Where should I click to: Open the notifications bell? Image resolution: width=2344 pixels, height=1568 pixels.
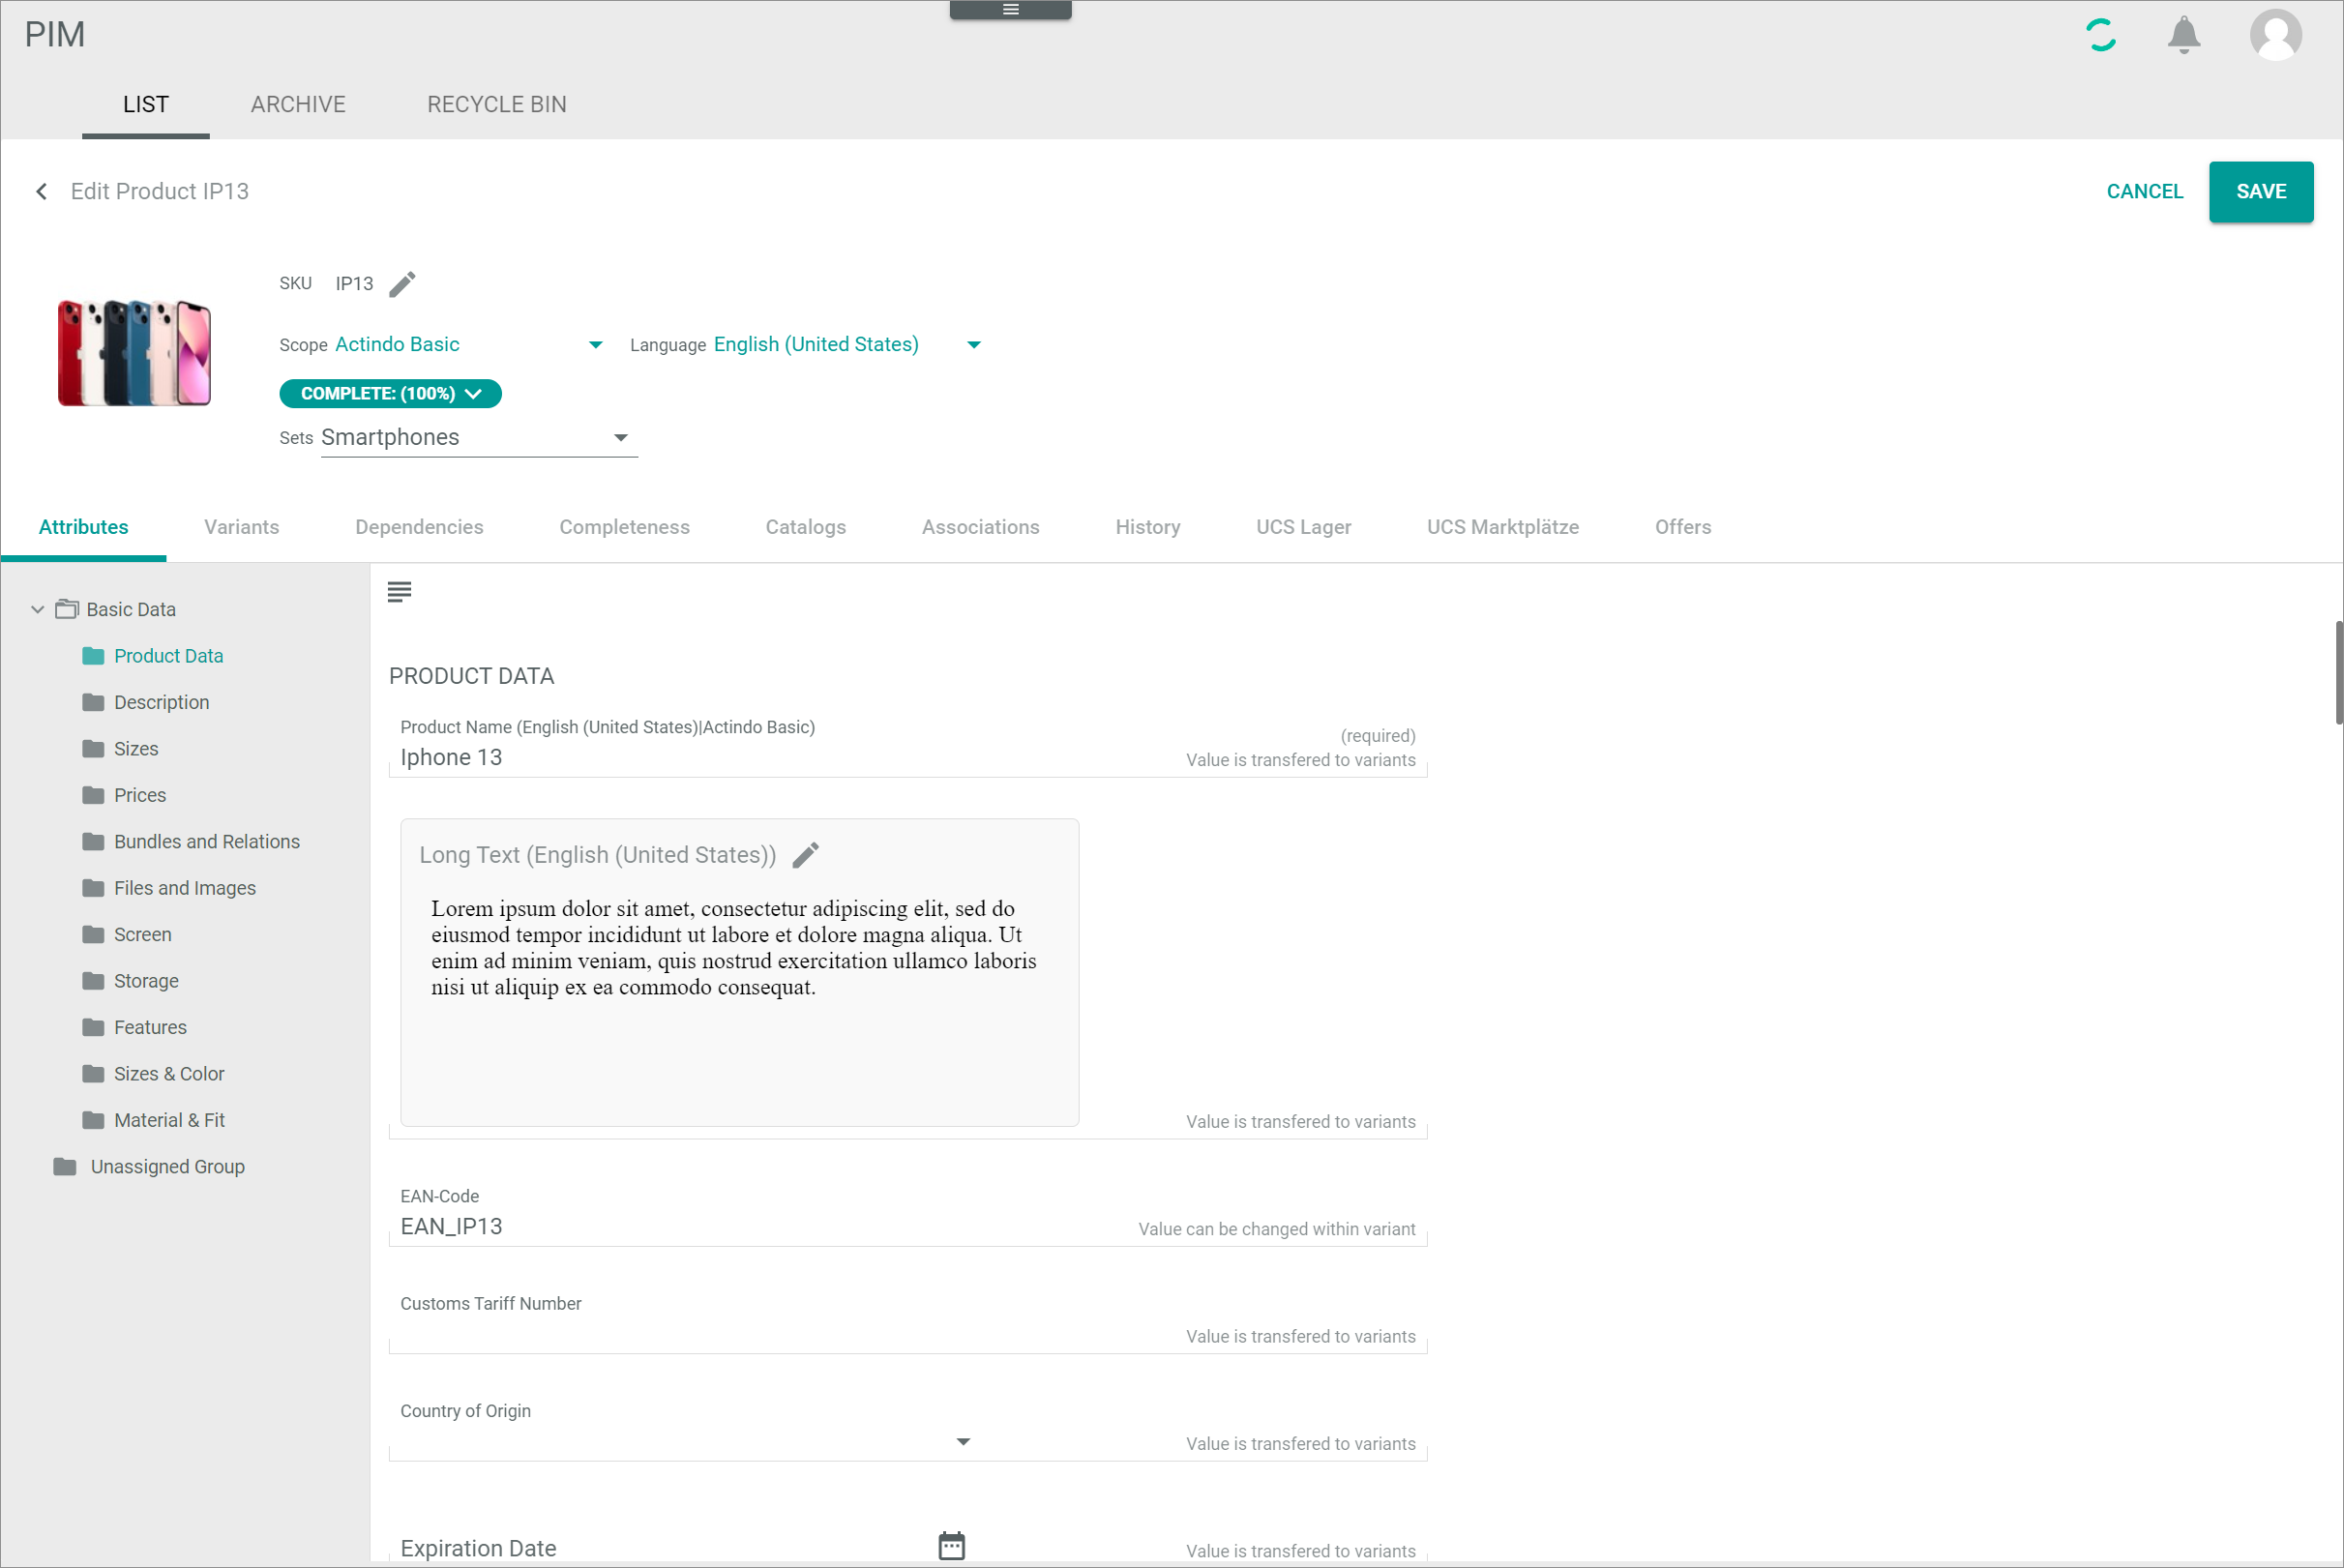2184,35
